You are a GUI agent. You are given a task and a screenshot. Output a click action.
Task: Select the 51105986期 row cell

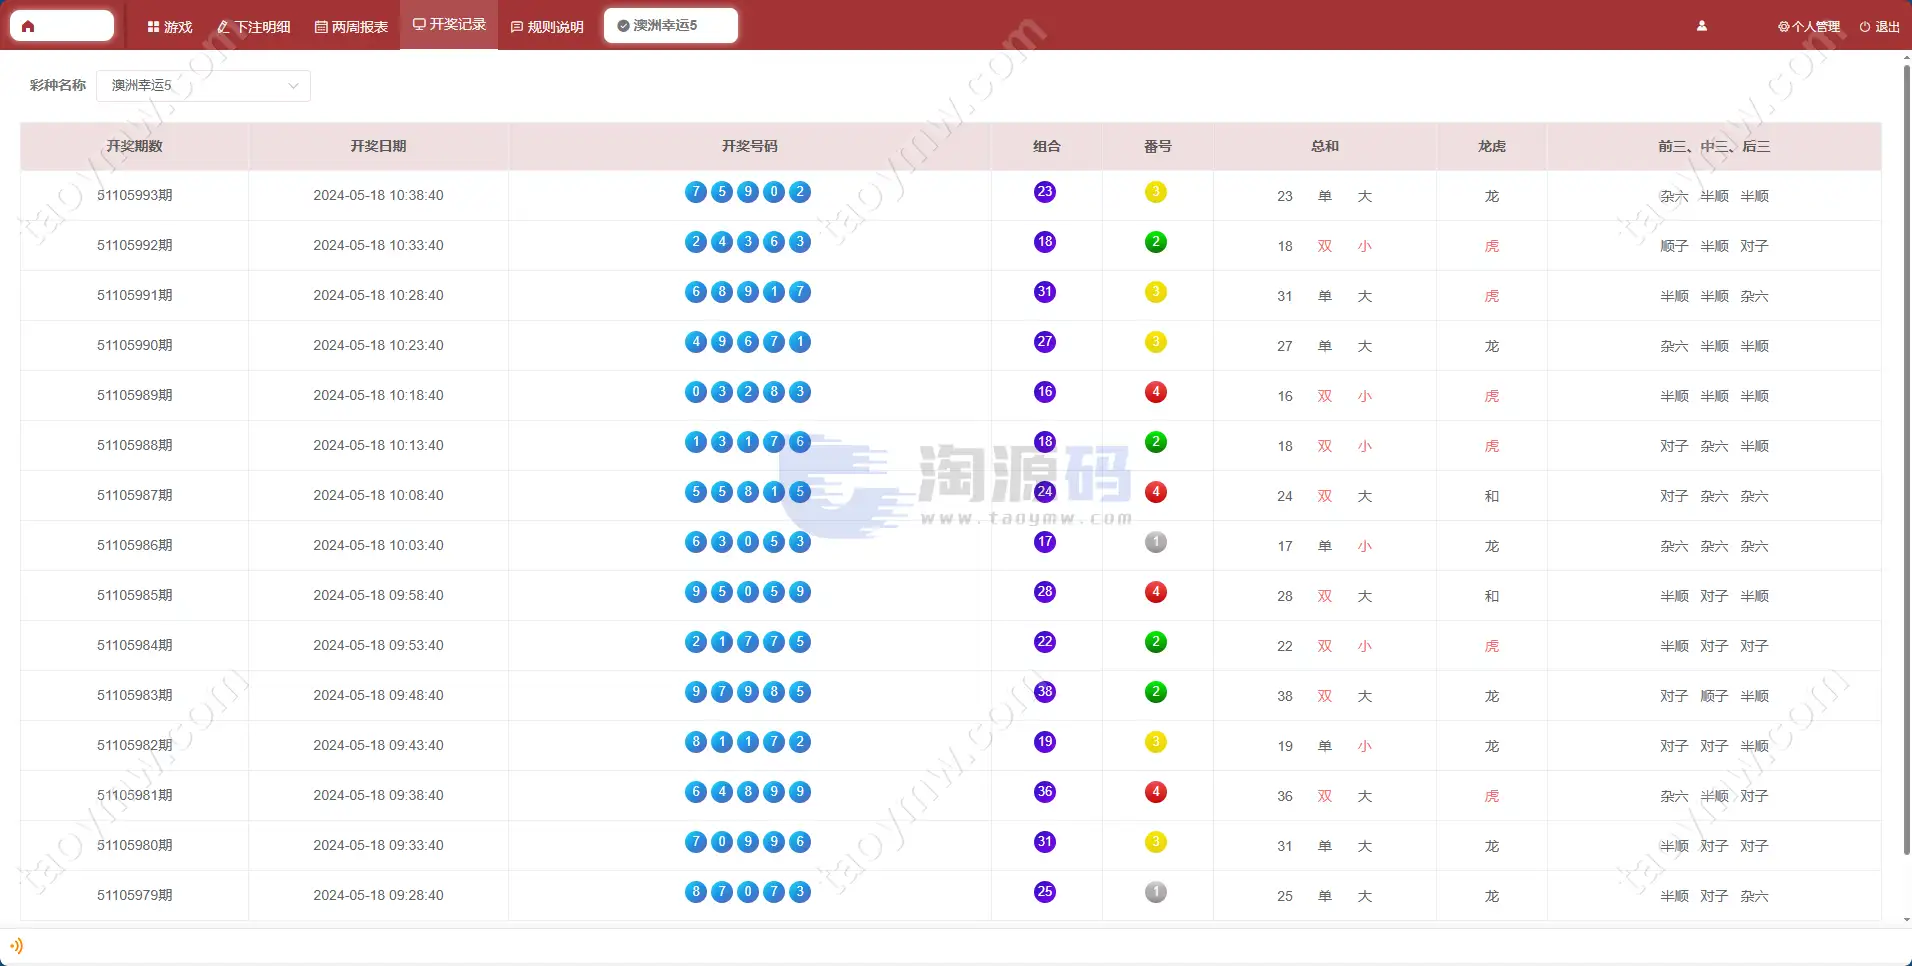(x=135, y=545)
